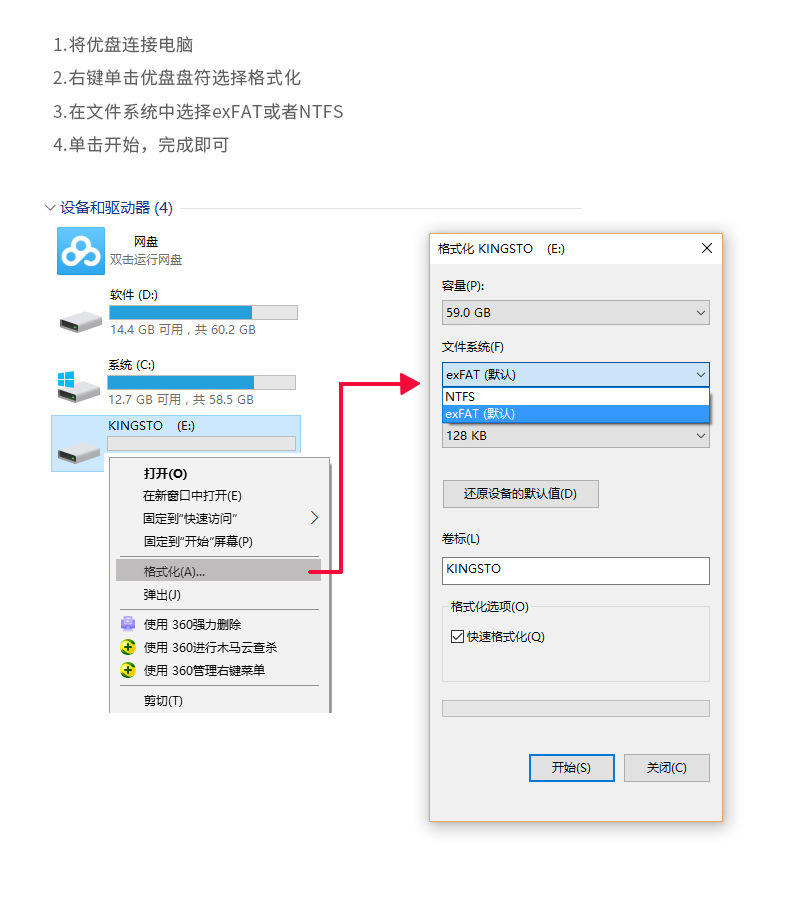This screenshot has width=790, height=900.
Task: Click the D: drive usage bar
Action: click(203, 312)
